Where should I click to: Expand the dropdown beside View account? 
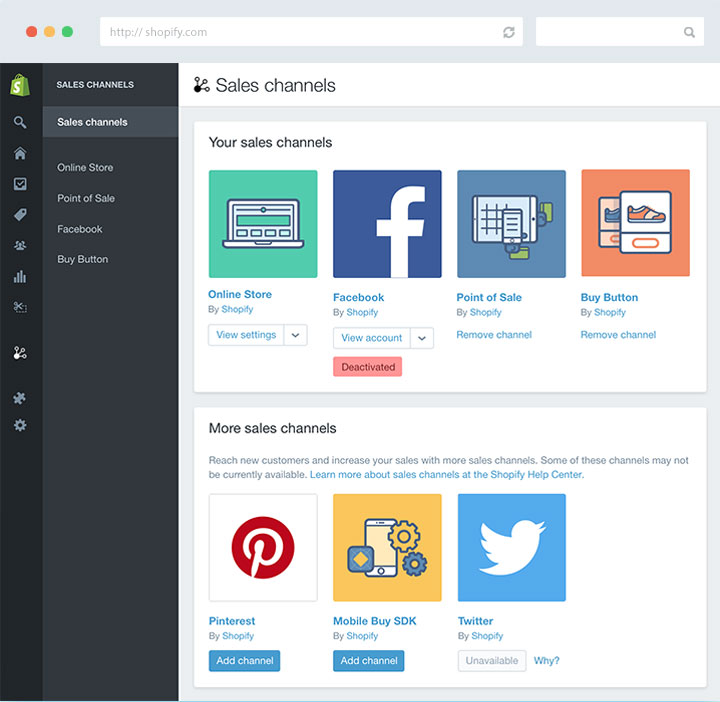pos(422,338)
